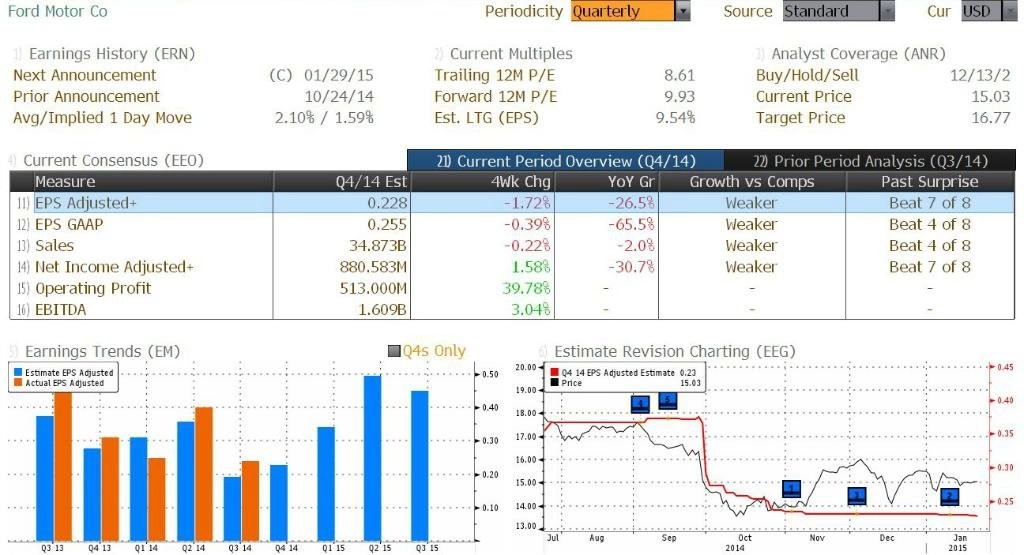Image resolution: width=1024 pixels, height=555 pixels.
Task: Click the blue event marker above August
Action: tap(640, 404)
